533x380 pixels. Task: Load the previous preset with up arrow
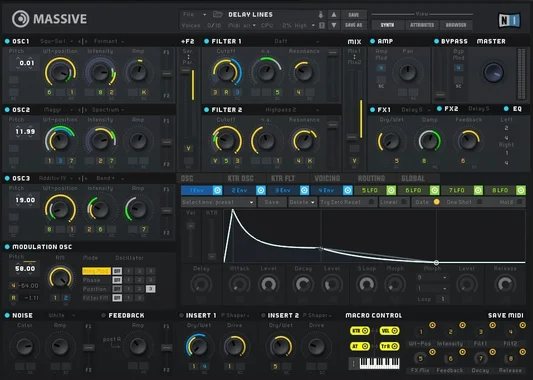click(334, 15)
